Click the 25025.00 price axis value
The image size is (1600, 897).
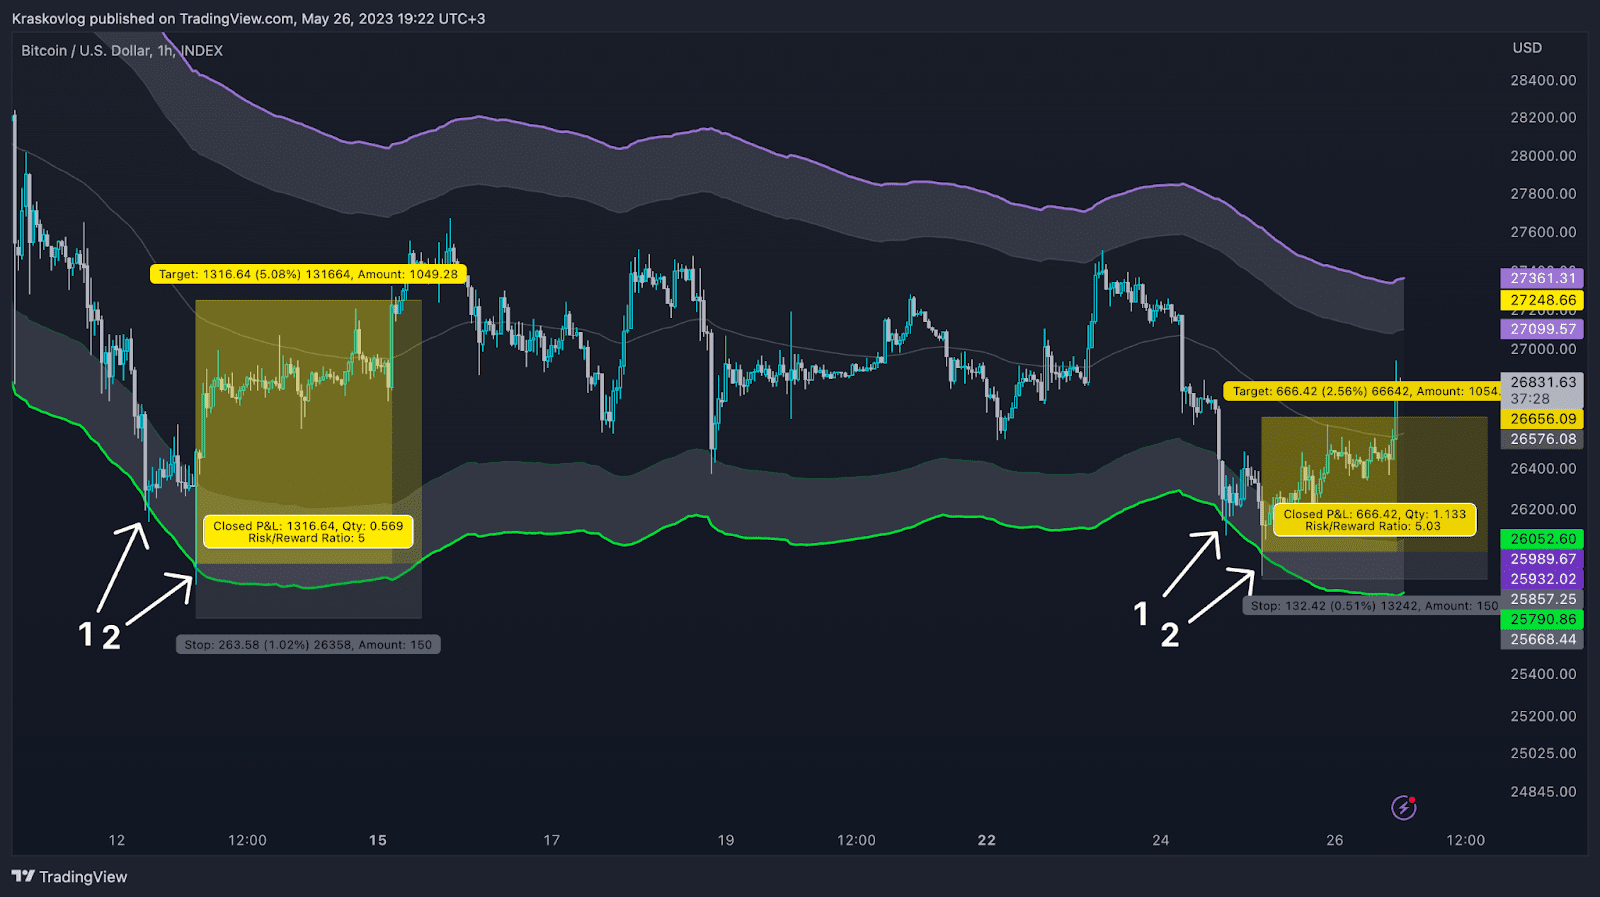1543,753
